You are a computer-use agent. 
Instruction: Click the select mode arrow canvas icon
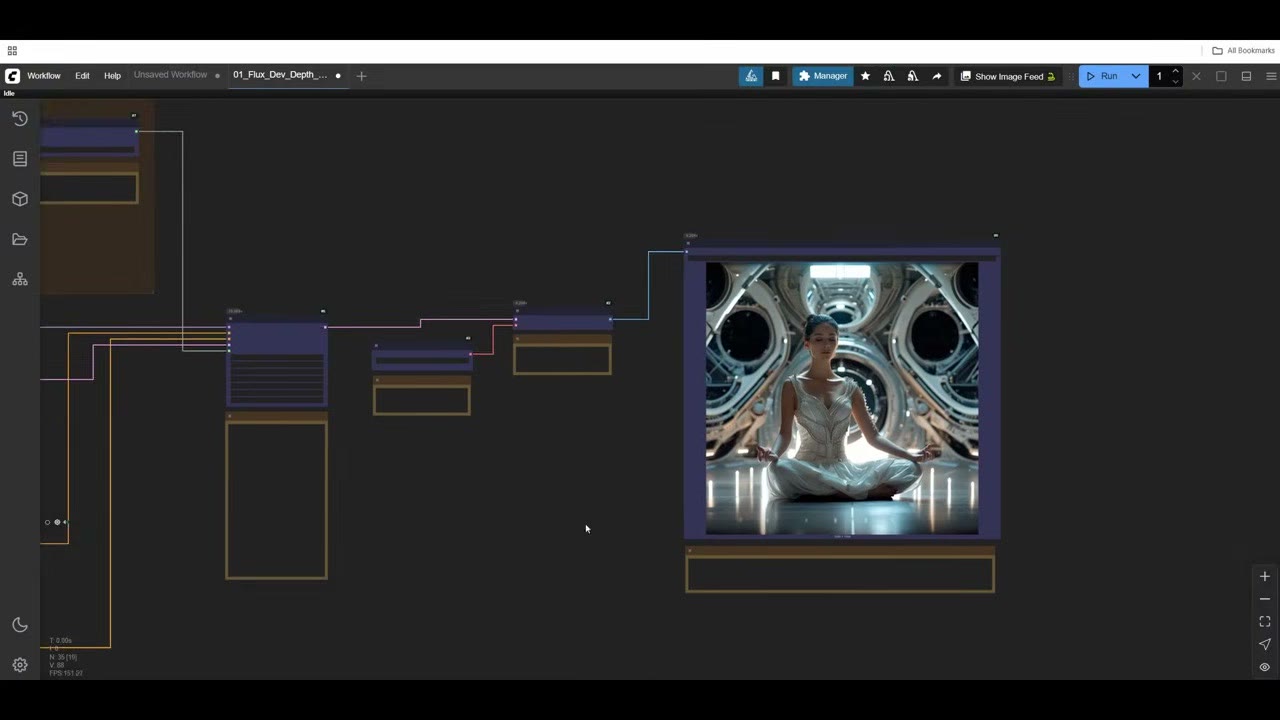1265,644
